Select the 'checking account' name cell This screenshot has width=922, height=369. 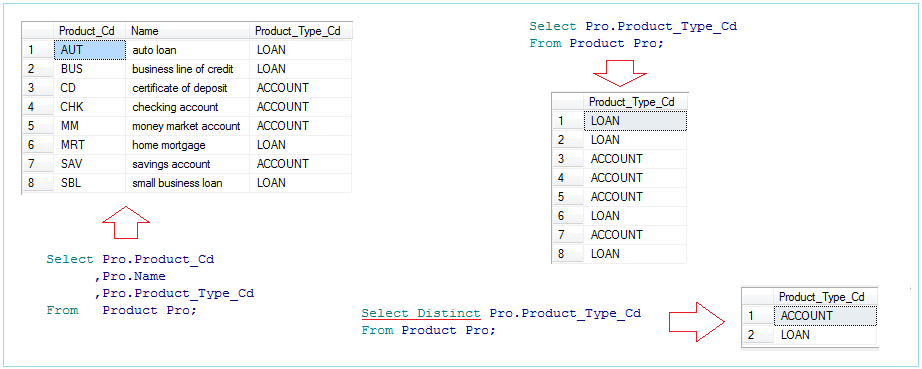coord(188,107)
